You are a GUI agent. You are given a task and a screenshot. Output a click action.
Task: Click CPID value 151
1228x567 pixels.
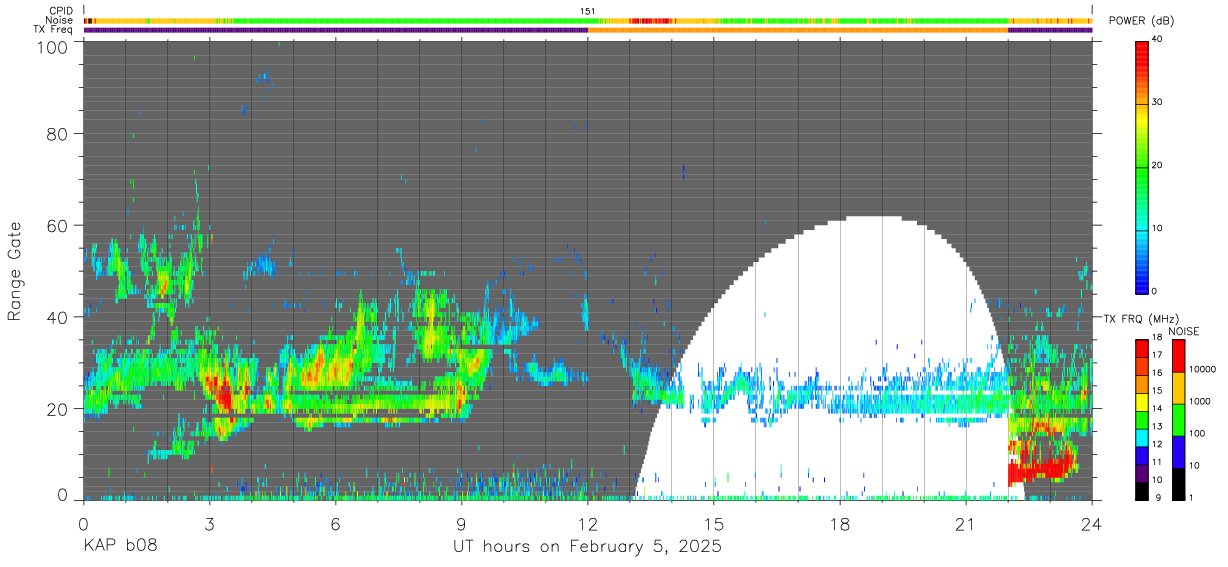tap(588, 10)
